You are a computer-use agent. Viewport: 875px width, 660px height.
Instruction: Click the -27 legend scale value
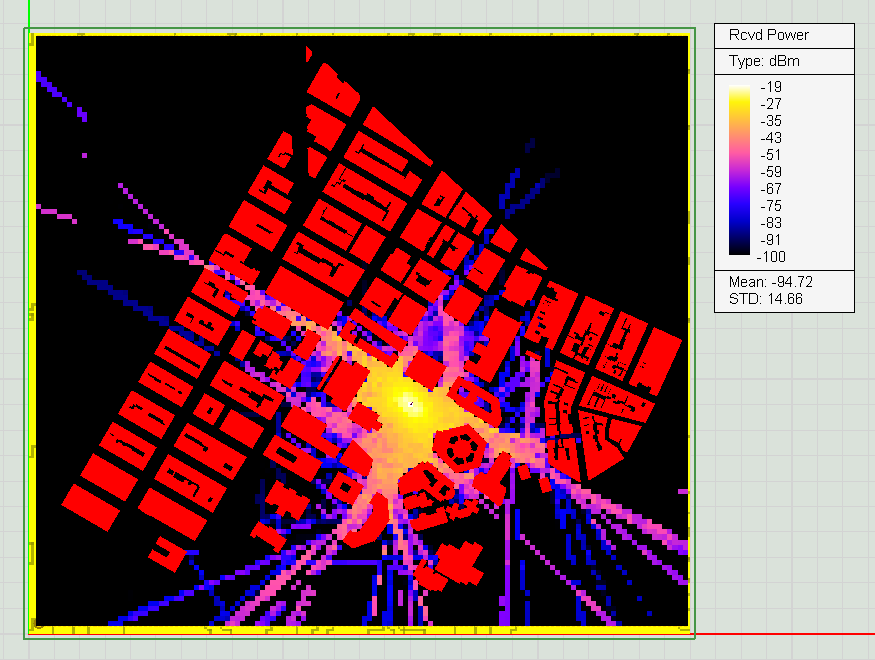[771, 104]
